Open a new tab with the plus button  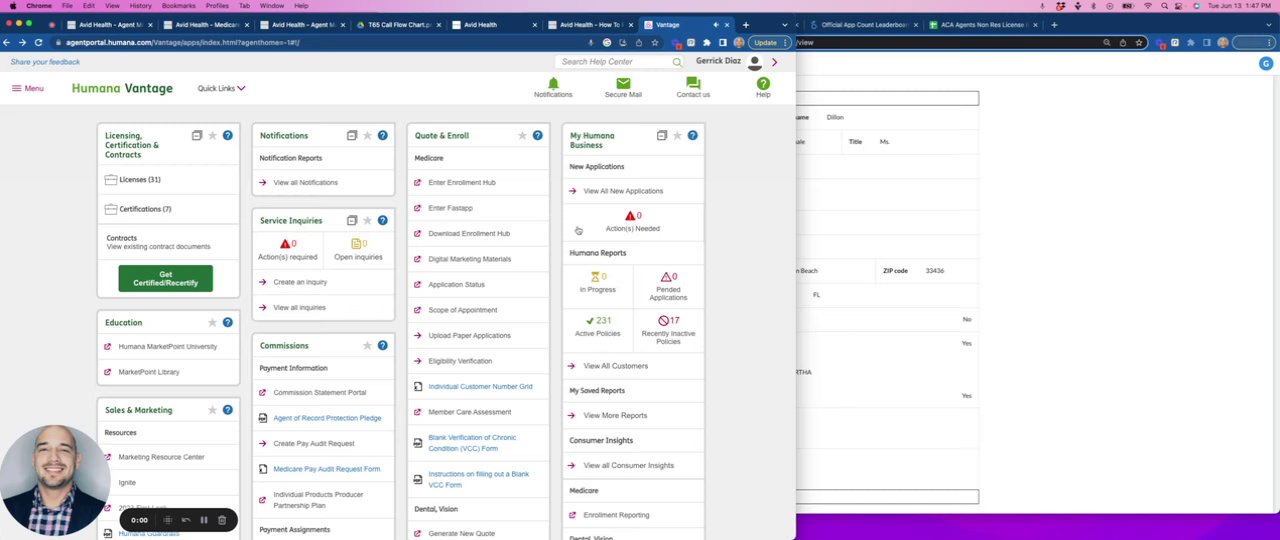point(745,24)
